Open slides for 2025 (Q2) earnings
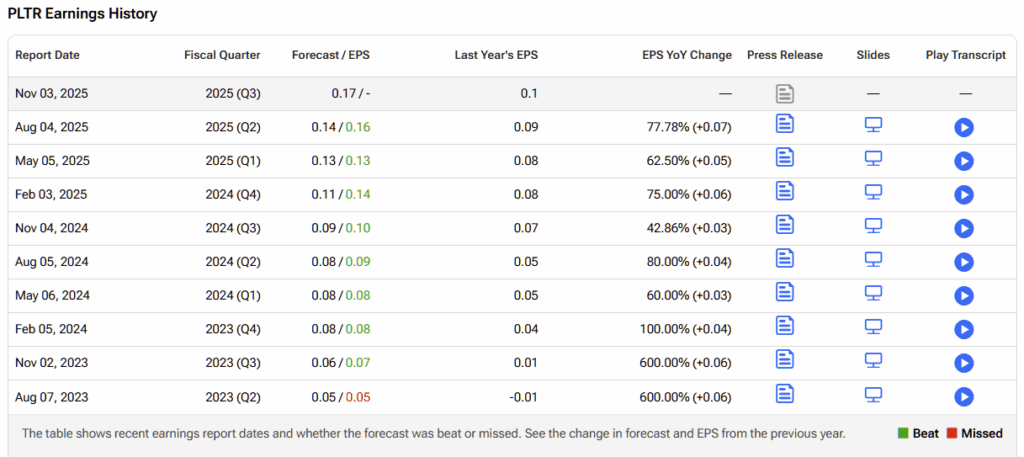 point(873,126)
